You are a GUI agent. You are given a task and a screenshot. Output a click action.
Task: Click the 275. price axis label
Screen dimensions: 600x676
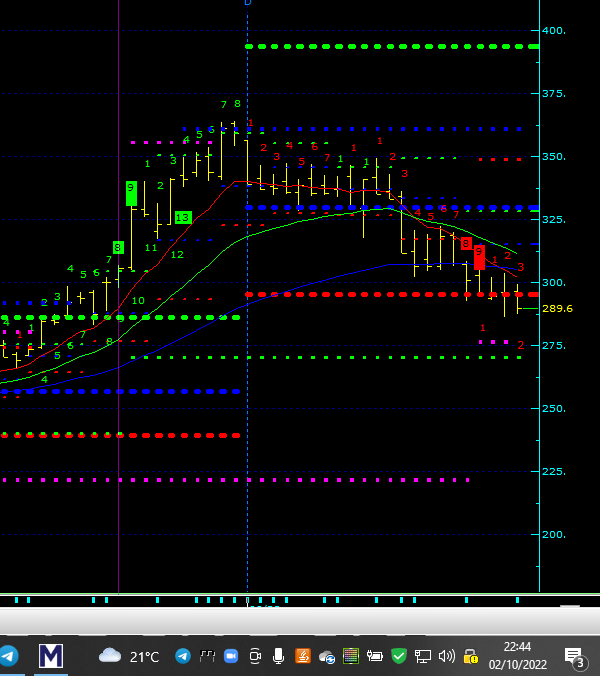554,345
